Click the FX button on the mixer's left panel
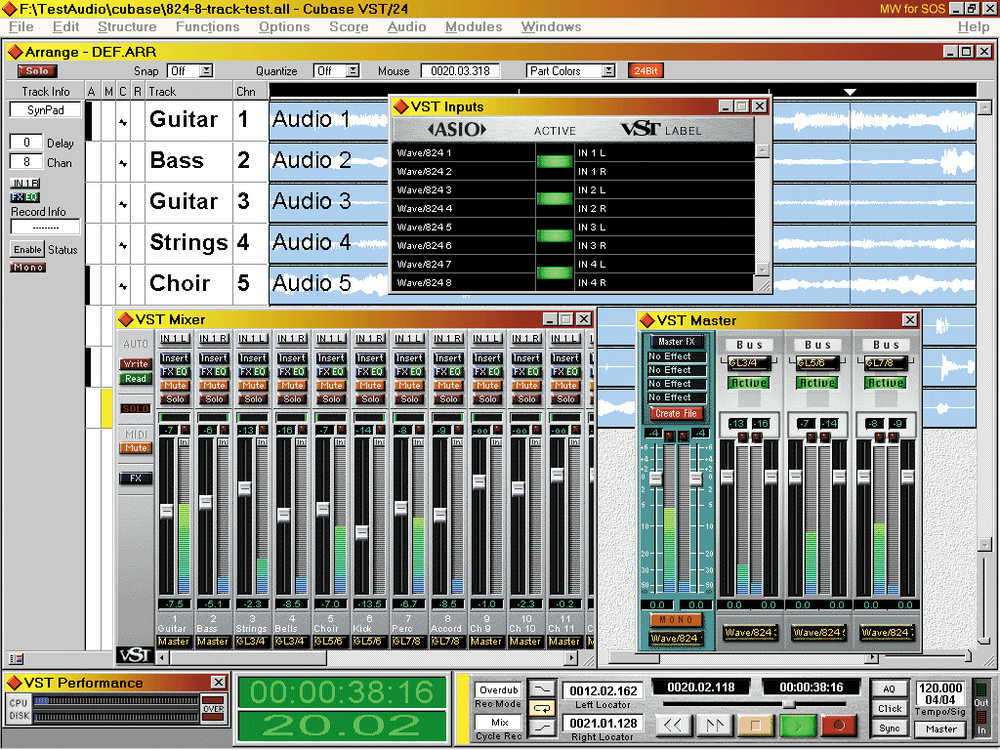This screenshot has width=1000, height=750. (x=135, y=478)
